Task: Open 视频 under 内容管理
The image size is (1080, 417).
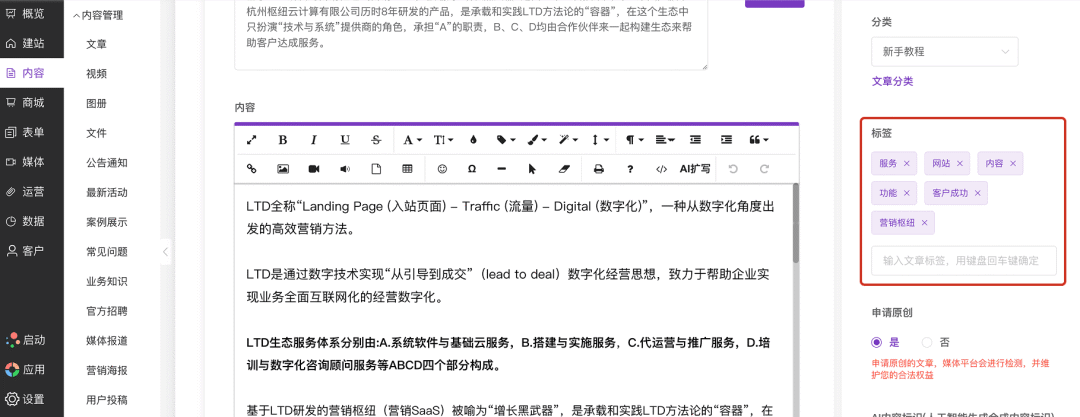Action: [96, 74]
